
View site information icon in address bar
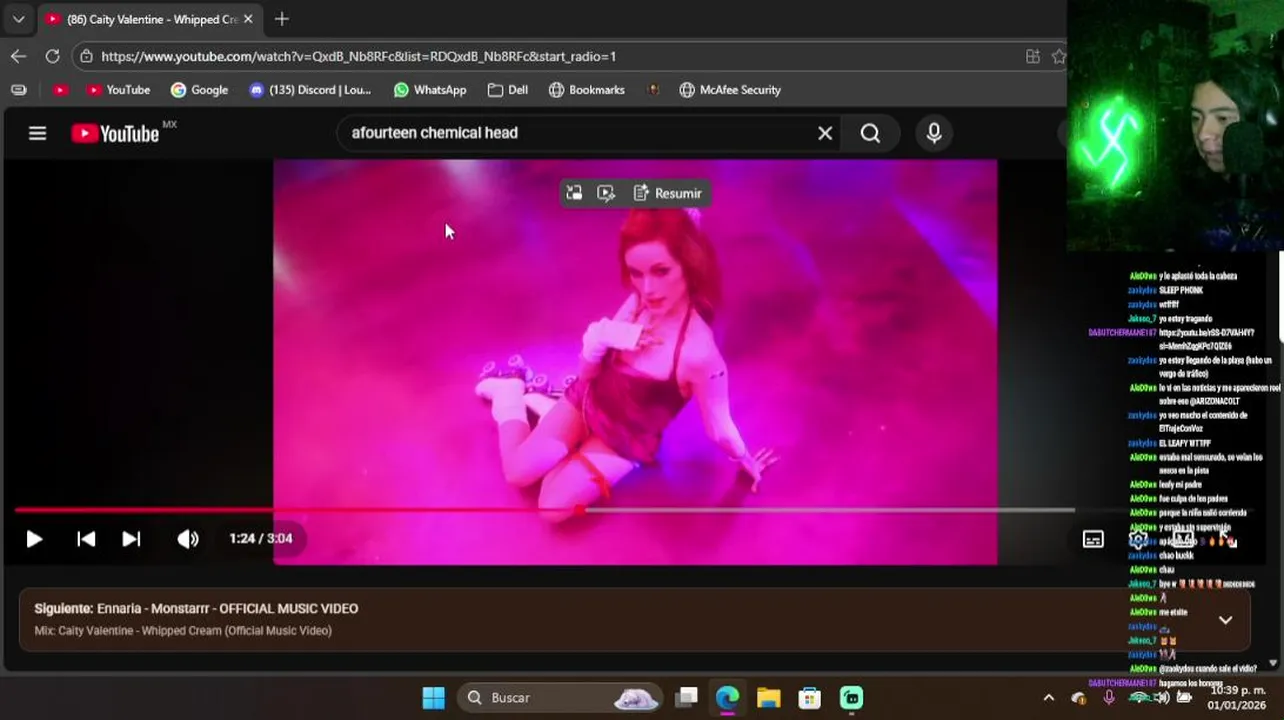[x=87, y=57]
